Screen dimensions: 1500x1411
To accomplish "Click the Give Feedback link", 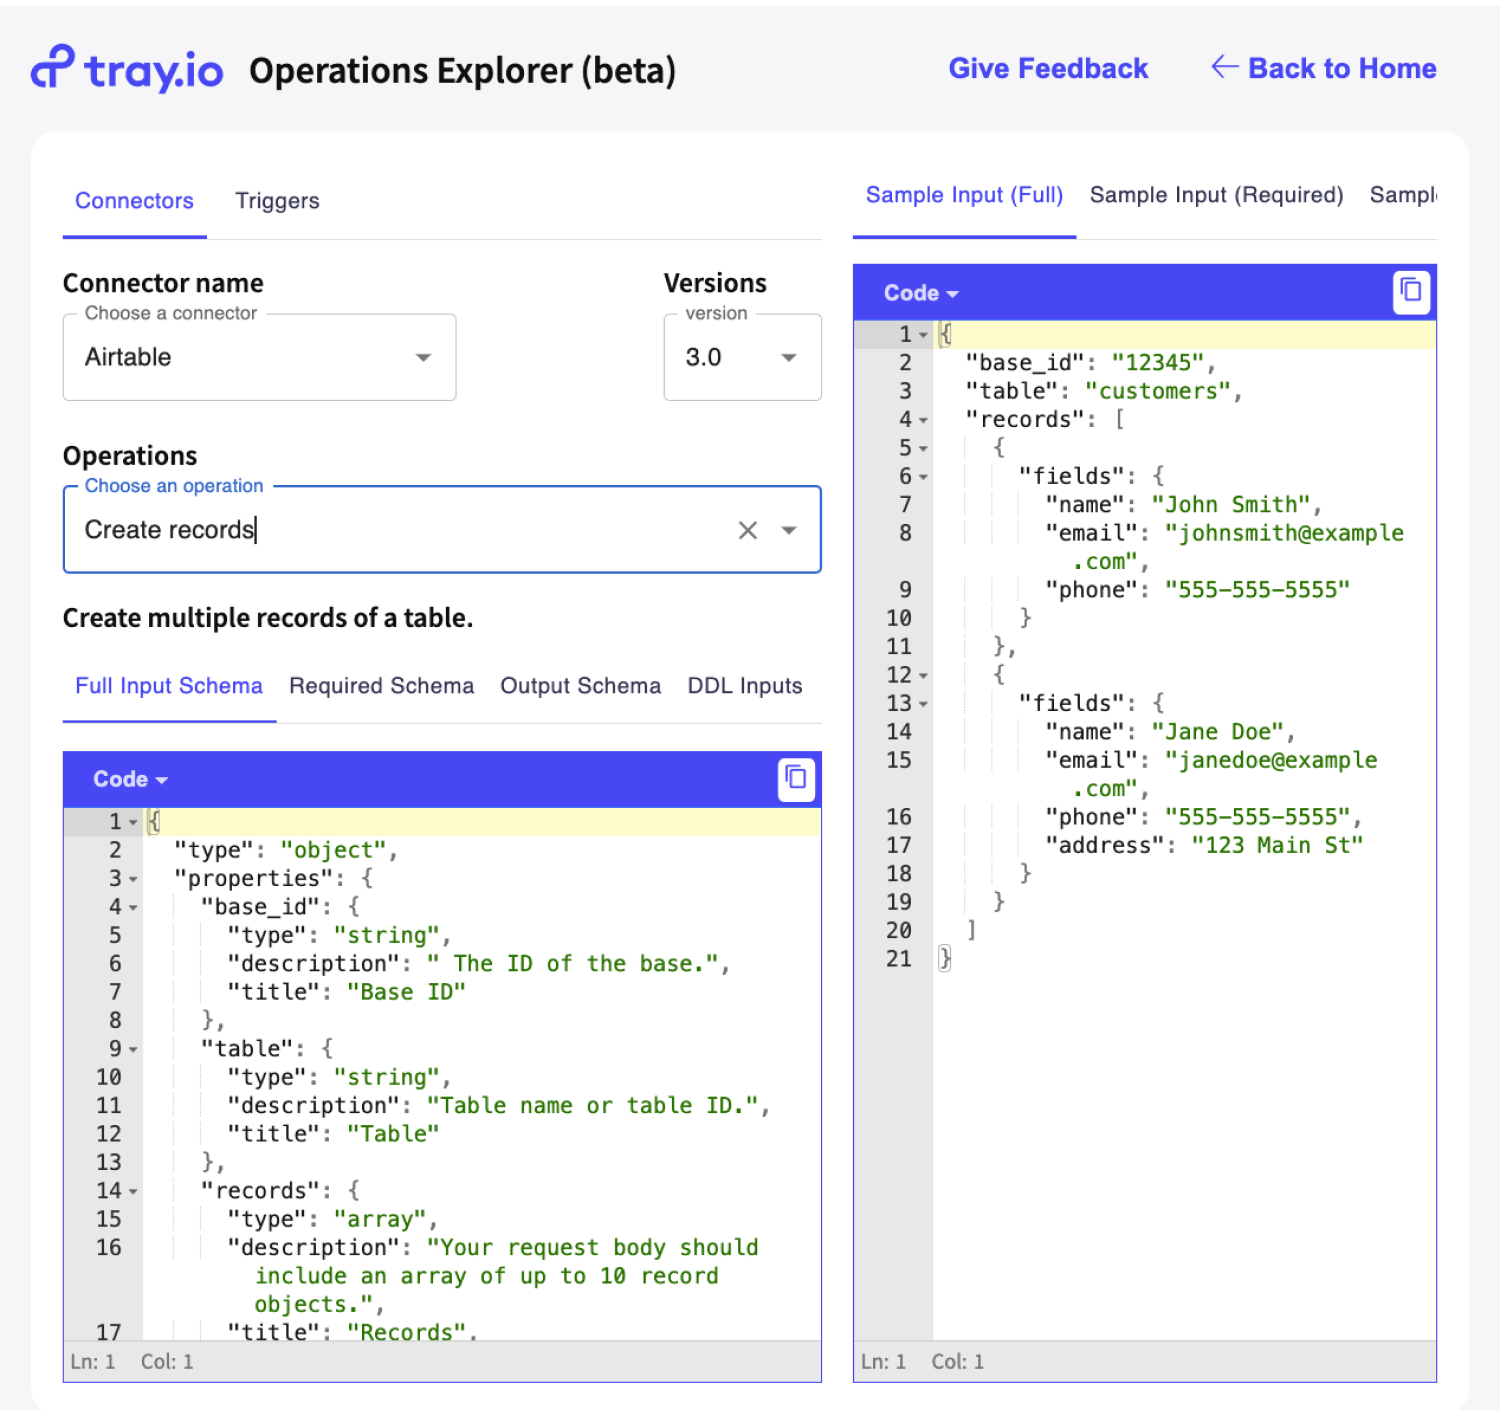I will click(1048, 68).
